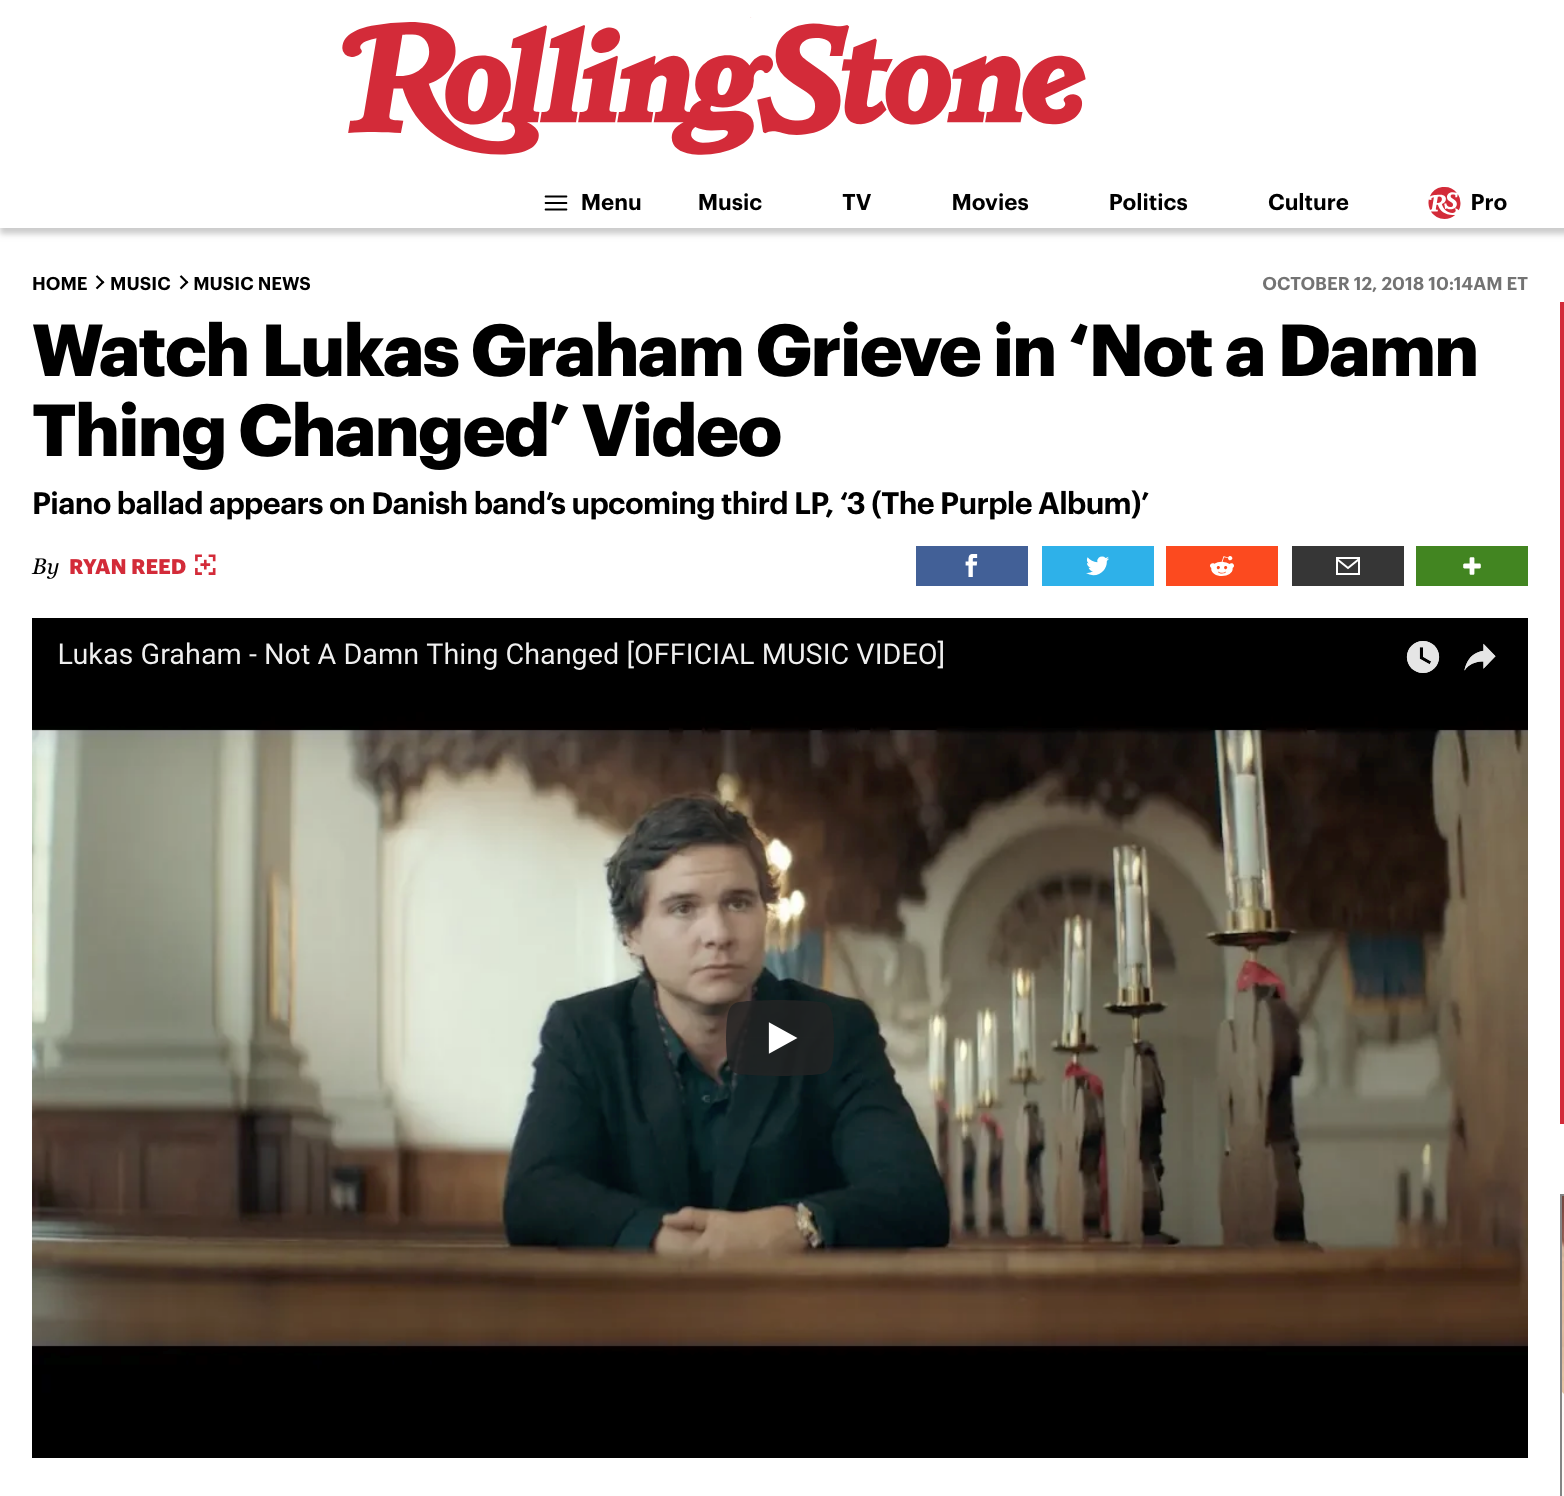Screen dimensions: 1564x1496
Task: Open the hamburger Menu
Action: (592, 203)
